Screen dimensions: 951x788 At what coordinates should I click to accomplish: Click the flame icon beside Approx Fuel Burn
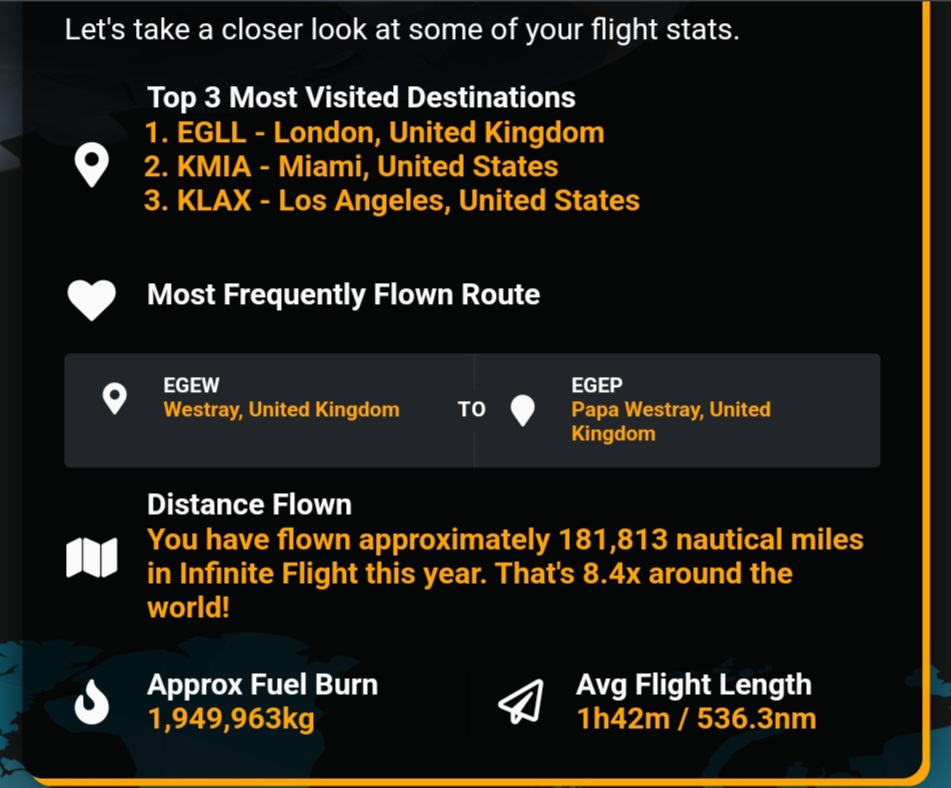[92, 702]
